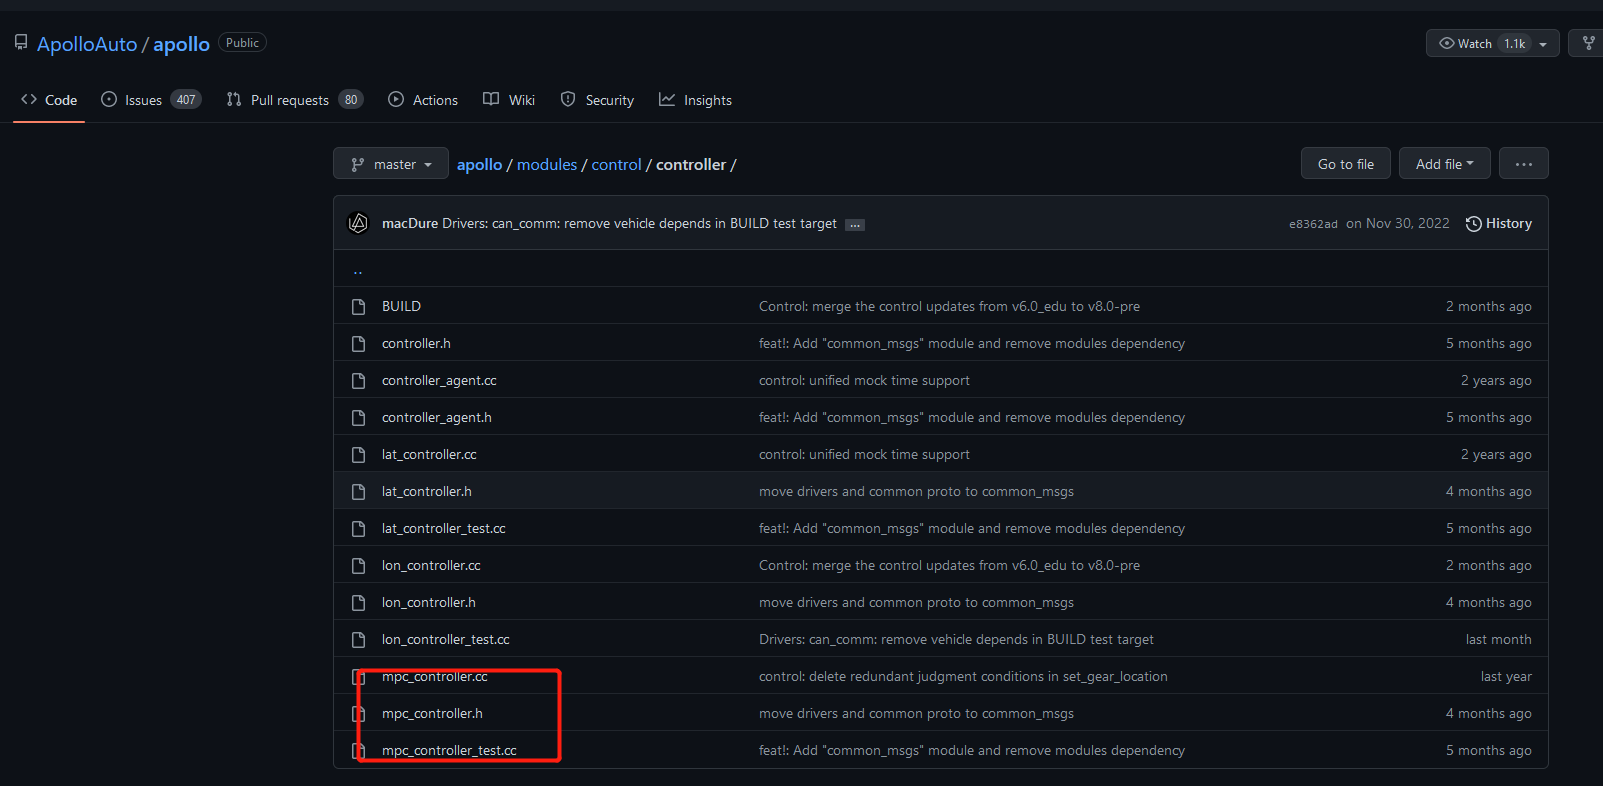Navigate to control breadcrumb folder
Viewport: 1603px width, 786px height.
coord(616,164)
